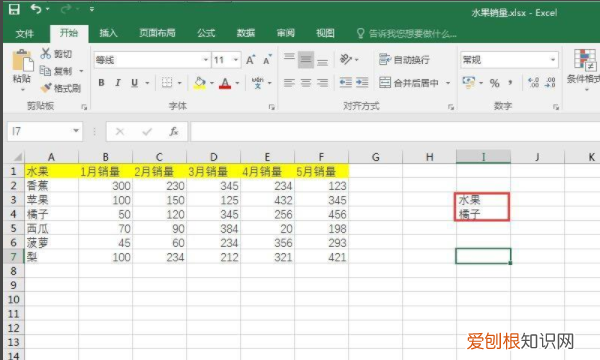Switch to the 数据 Data tab
Image resolution: width=600 pixels, height=360 pixels.
246,33
